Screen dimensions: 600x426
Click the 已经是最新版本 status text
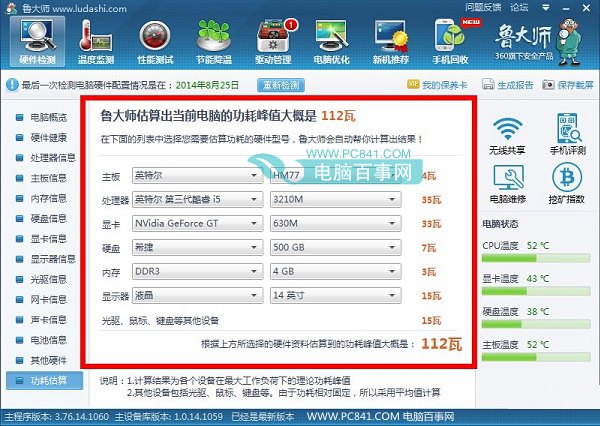[x=263, y=417]
